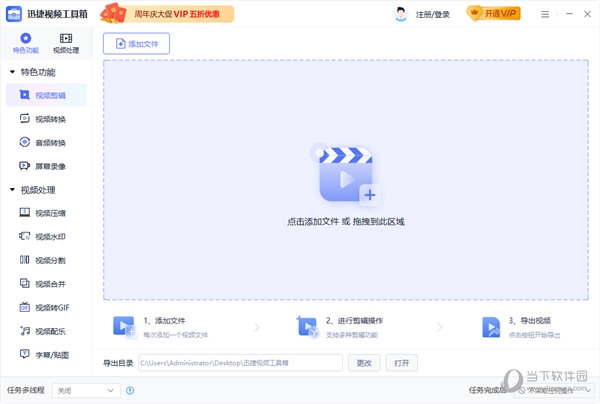600x404 pixels.
Task: Open 注册/登录 link
Action: [433, 15]
